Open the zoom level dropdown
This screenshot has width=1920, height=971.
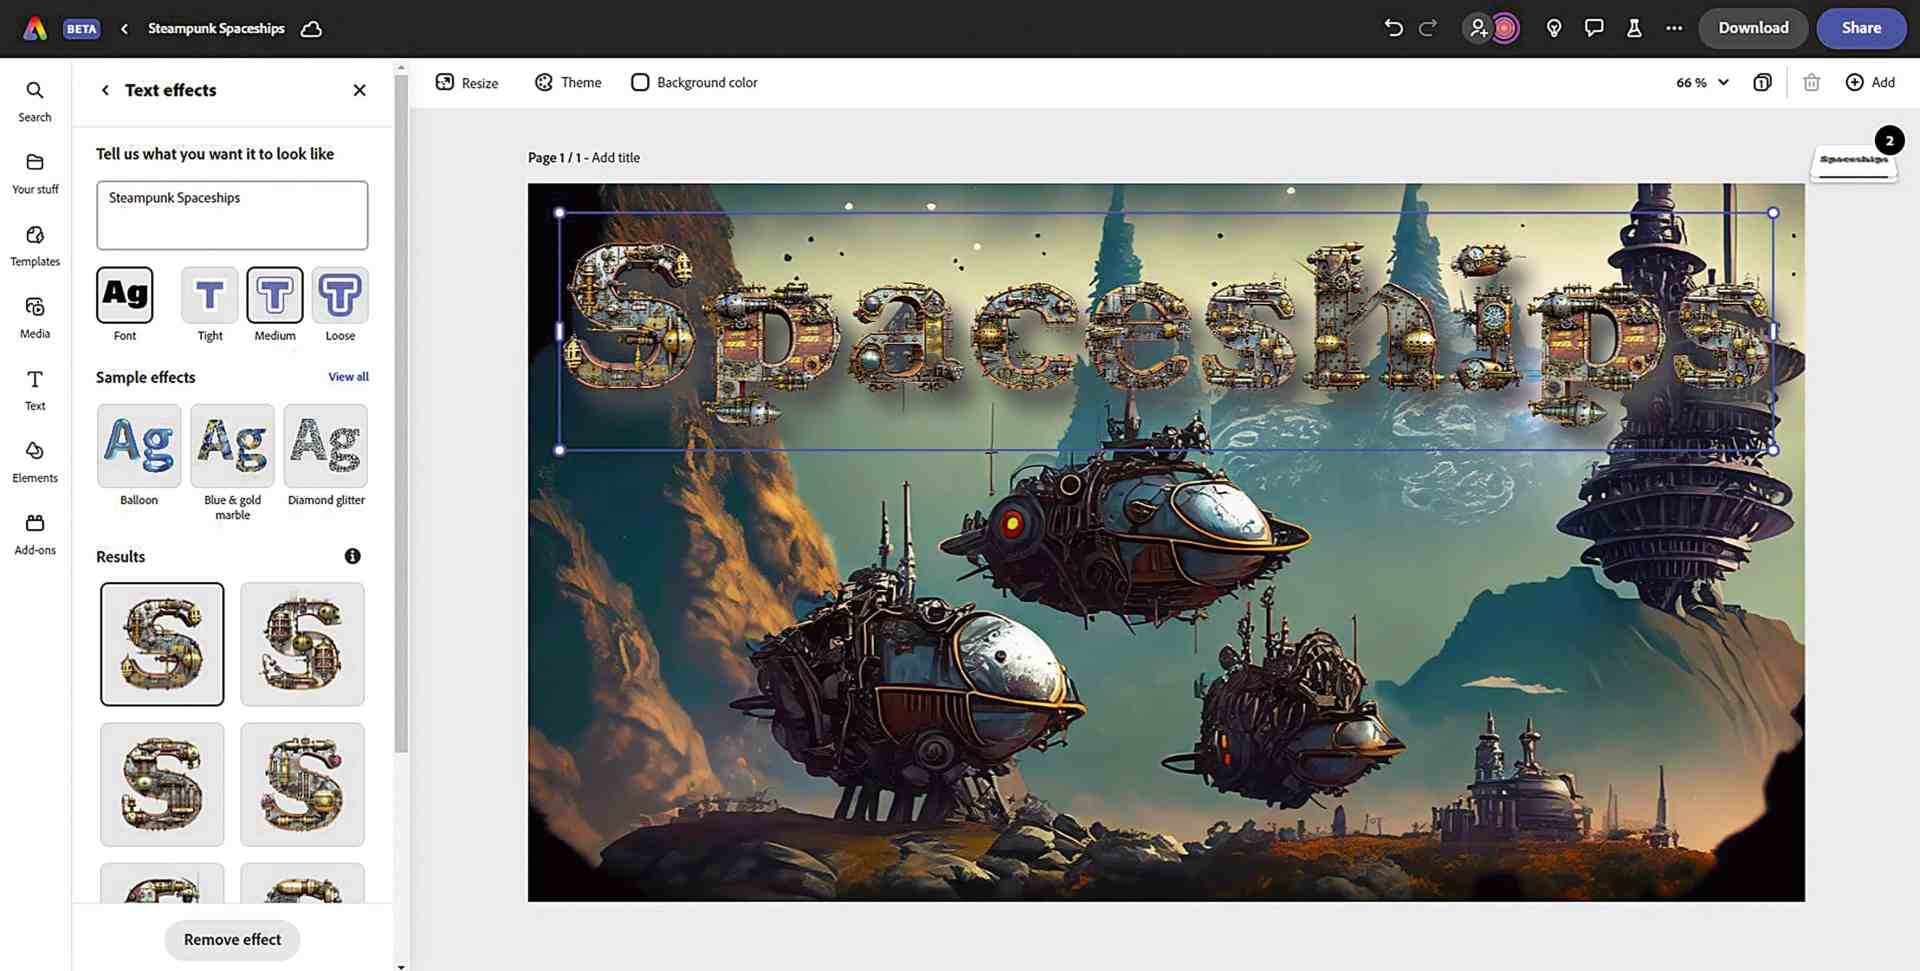pyautogui.click(x=1701, y=82)
